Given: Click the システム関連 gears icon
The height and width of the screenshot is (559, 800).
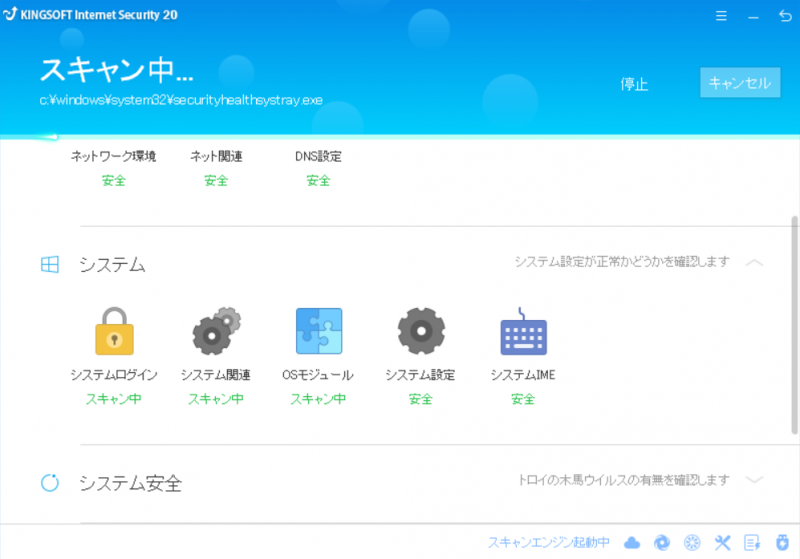Looking at the screenshot, I should (216, 331).
